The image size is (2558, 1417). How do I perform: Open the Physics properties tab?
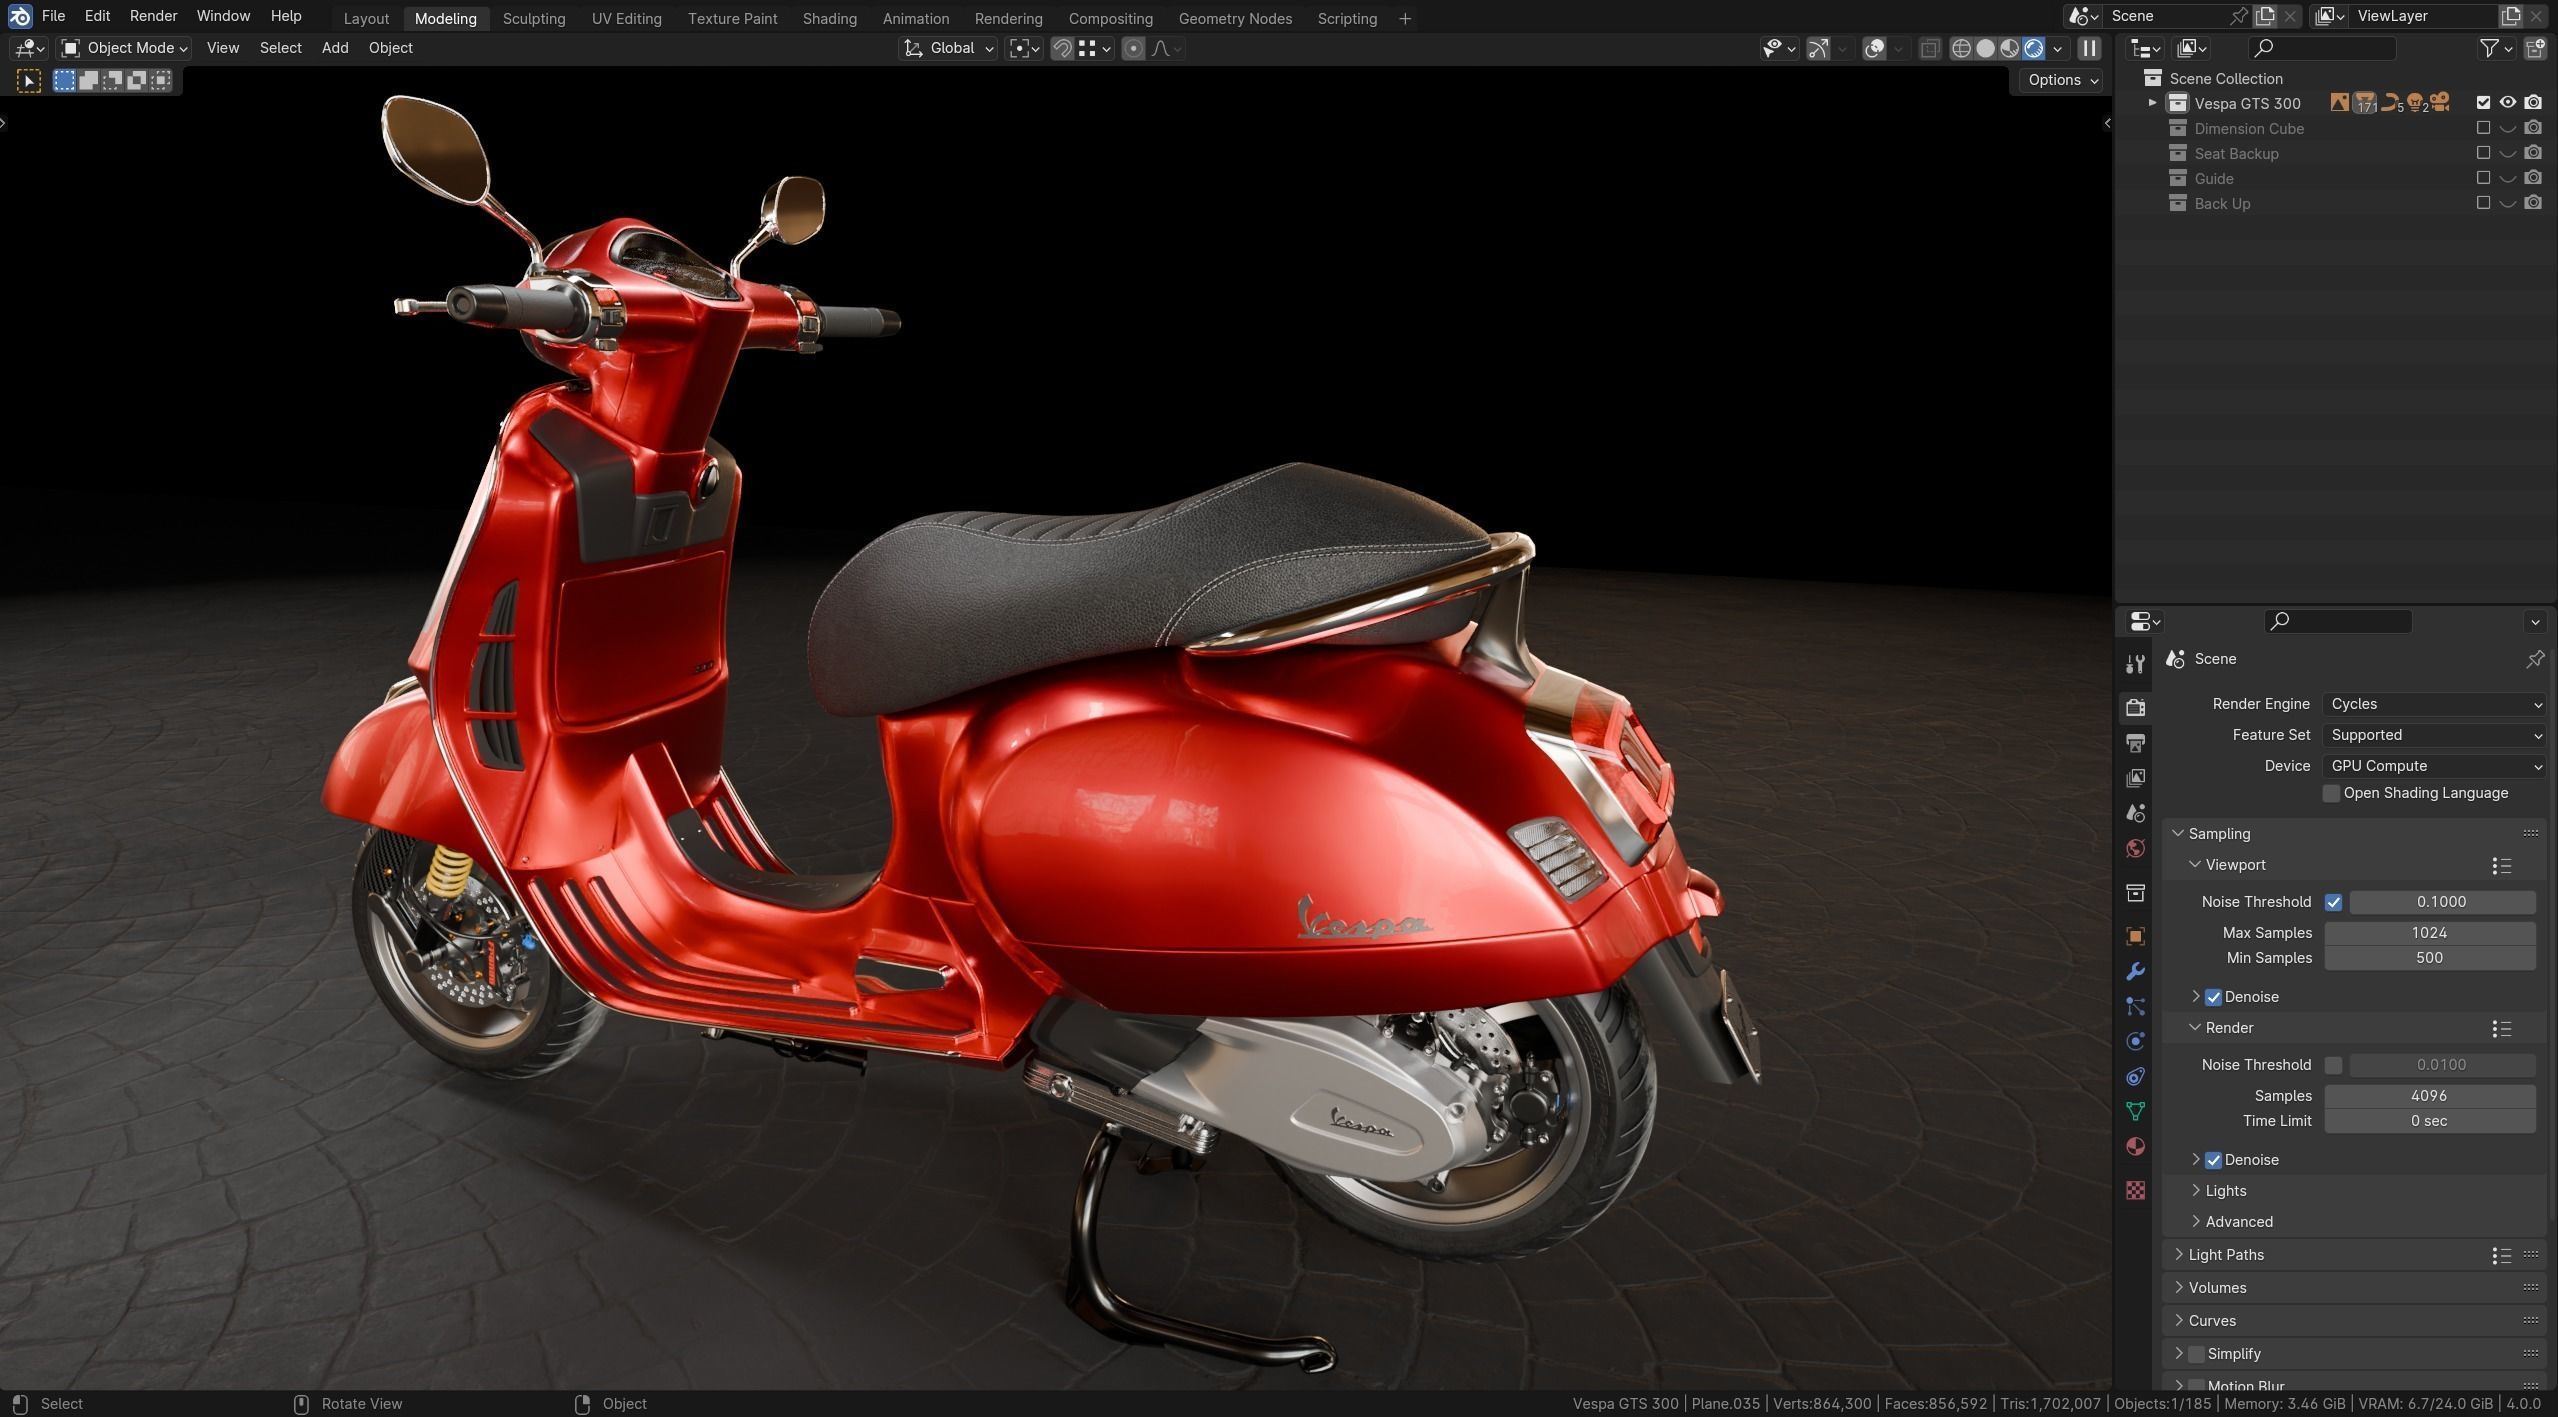pos(2135,1041)
